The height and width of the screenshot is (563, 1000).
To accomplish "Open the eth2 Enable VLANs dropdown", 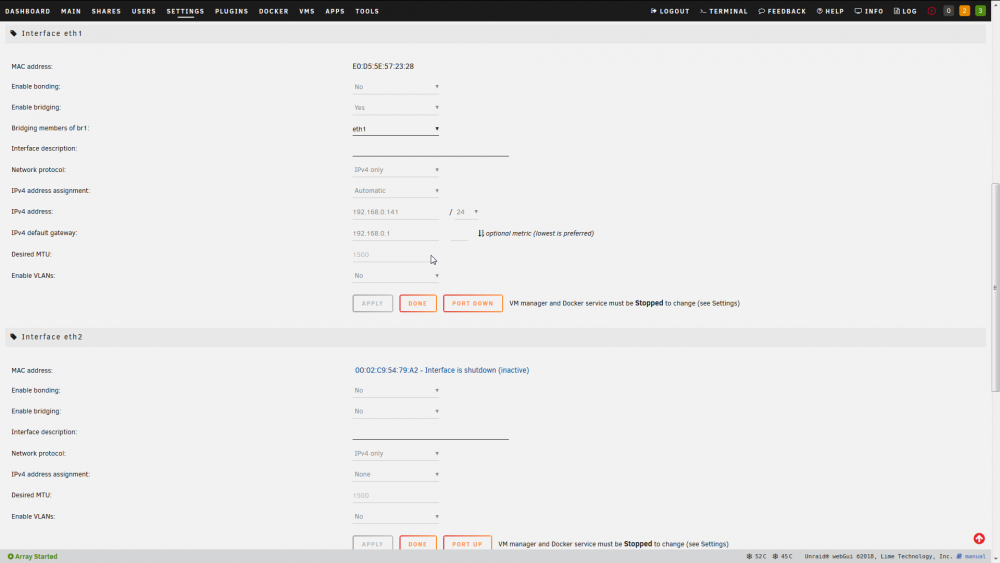I will tap(395, 516).
